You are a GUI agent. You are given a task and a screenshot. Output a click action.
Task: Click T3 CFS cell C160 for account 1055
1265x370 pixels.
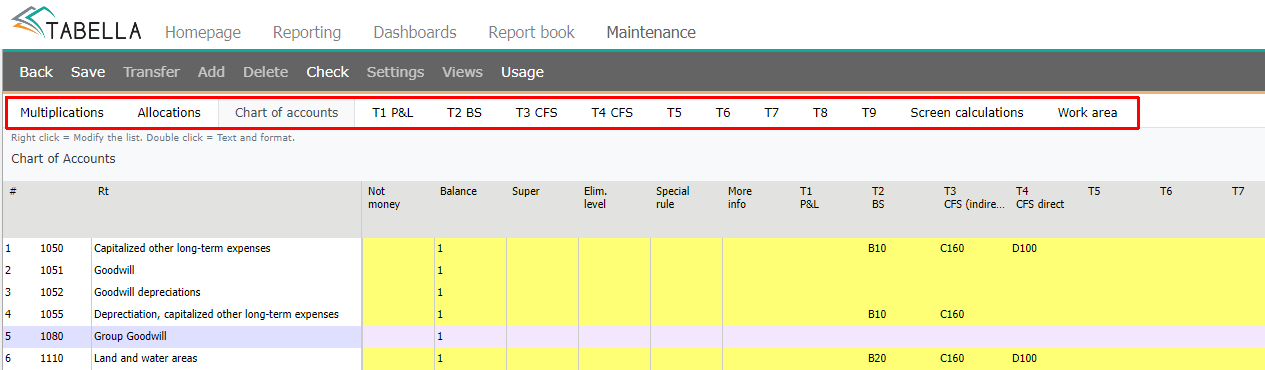(952, 314)
